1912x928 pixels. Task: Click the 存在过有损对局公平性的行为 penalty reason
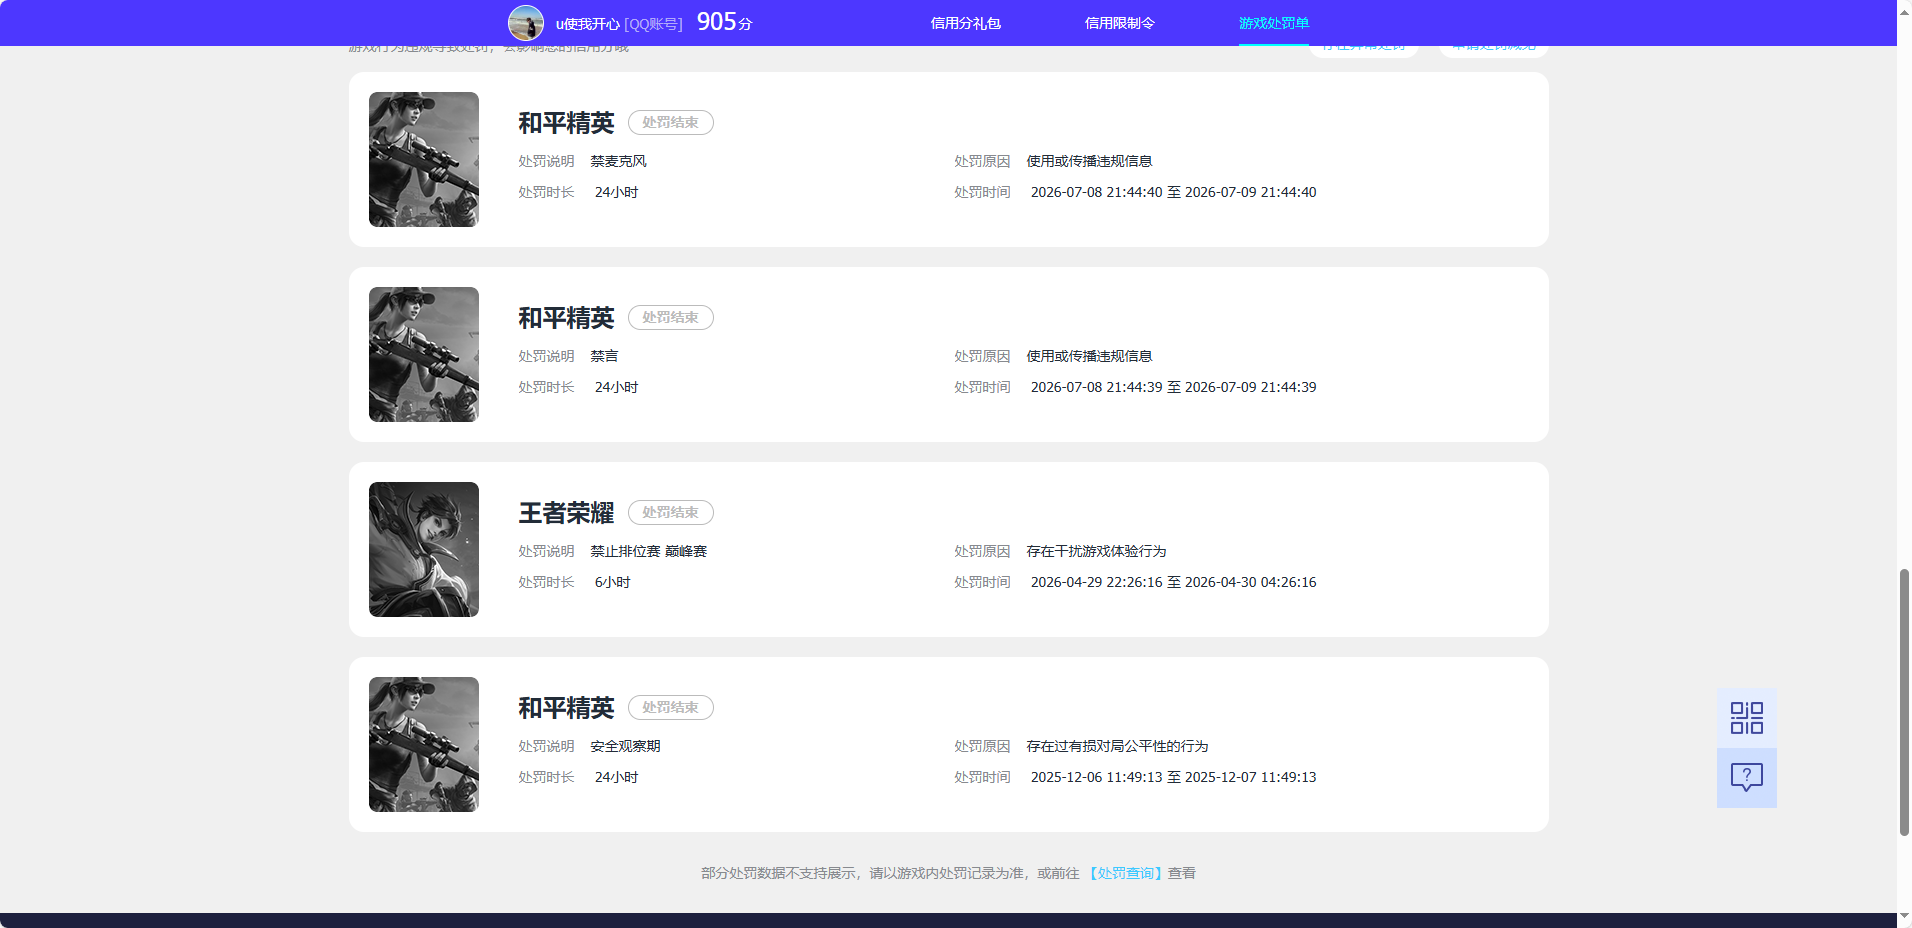click(x=1117, y=746)
